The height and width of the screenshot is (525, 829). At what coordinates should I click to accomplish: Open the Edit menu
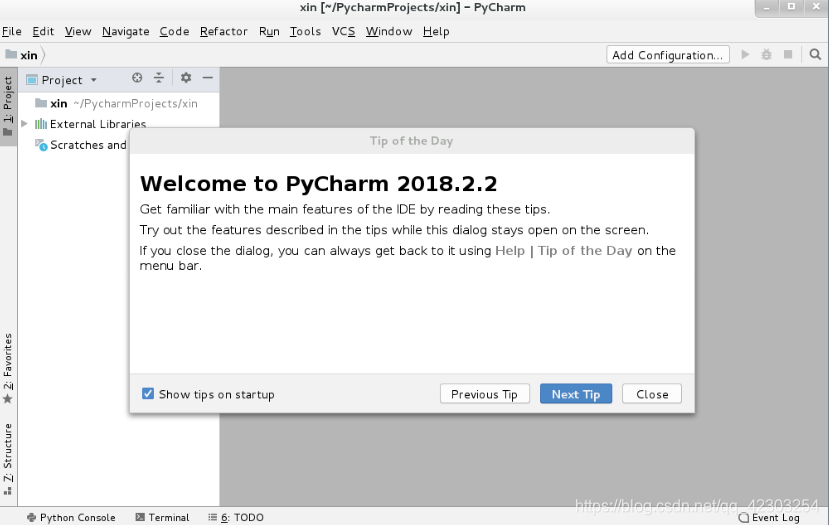pyautogui.click(x=43, y=31)
